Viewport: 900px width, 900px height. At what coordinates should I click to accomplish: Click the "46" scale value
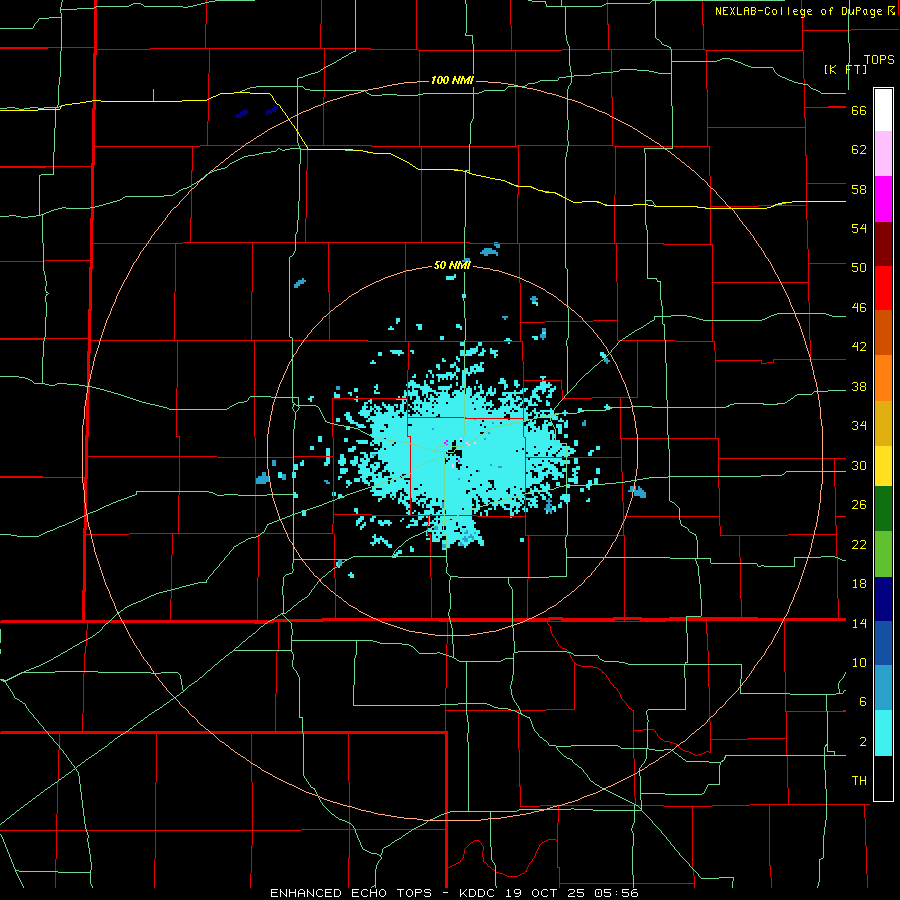coord(859,308)
